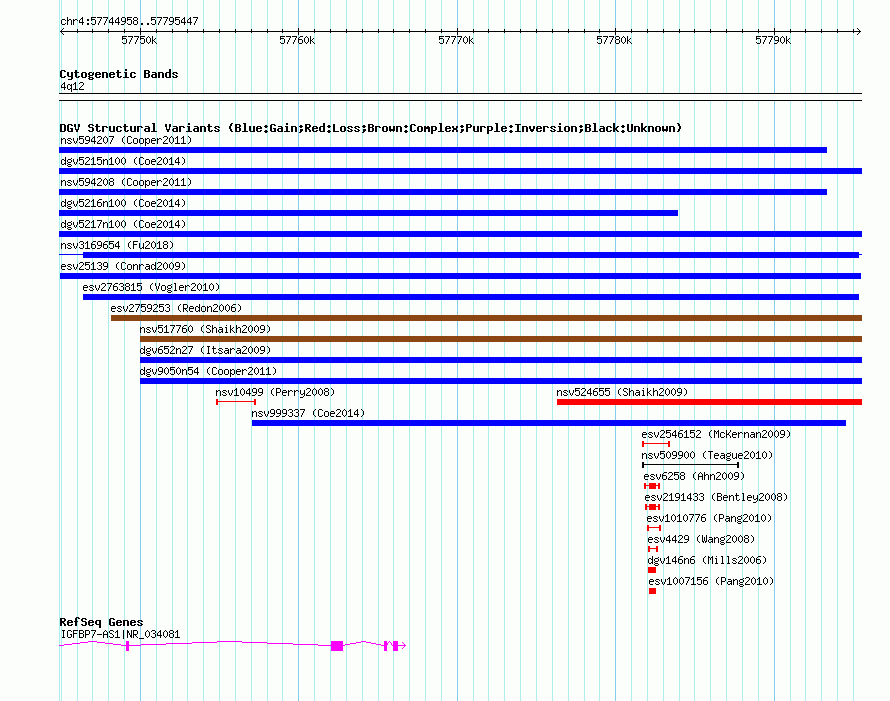This screenshot has height=701, width=890.
Task: Select the nsv3169654 (Fu2018) variant bar
Action: [460, 255]
